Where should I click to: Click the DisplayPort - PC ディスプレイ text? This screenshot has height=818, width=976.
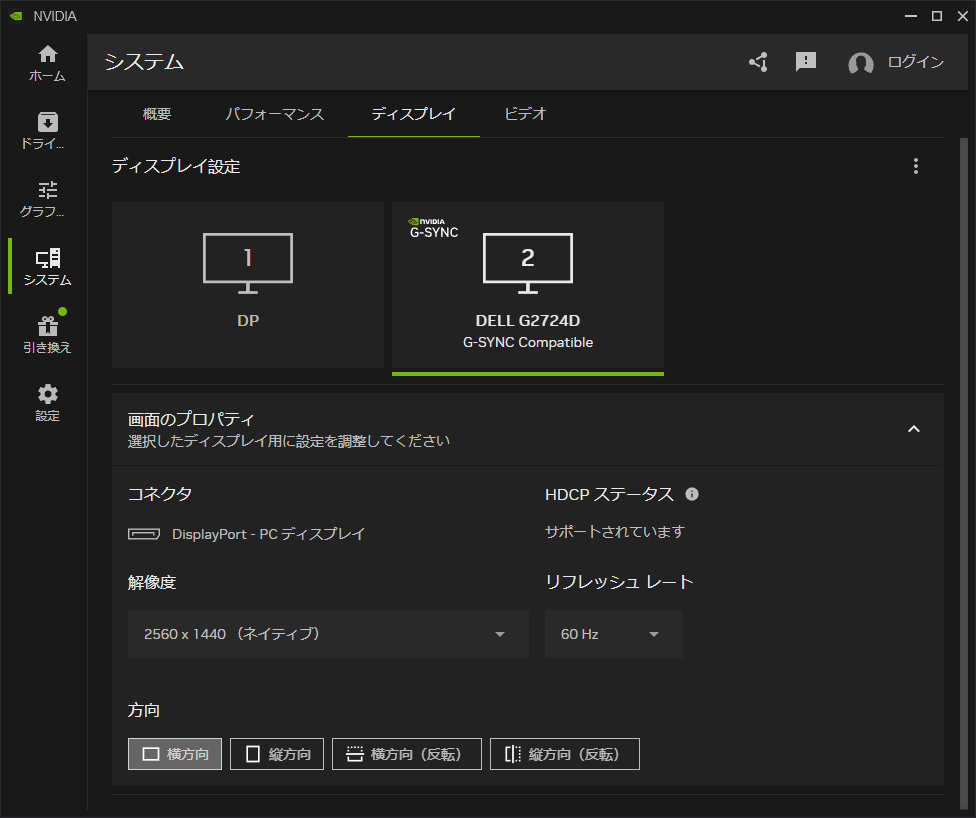(268, 534)
